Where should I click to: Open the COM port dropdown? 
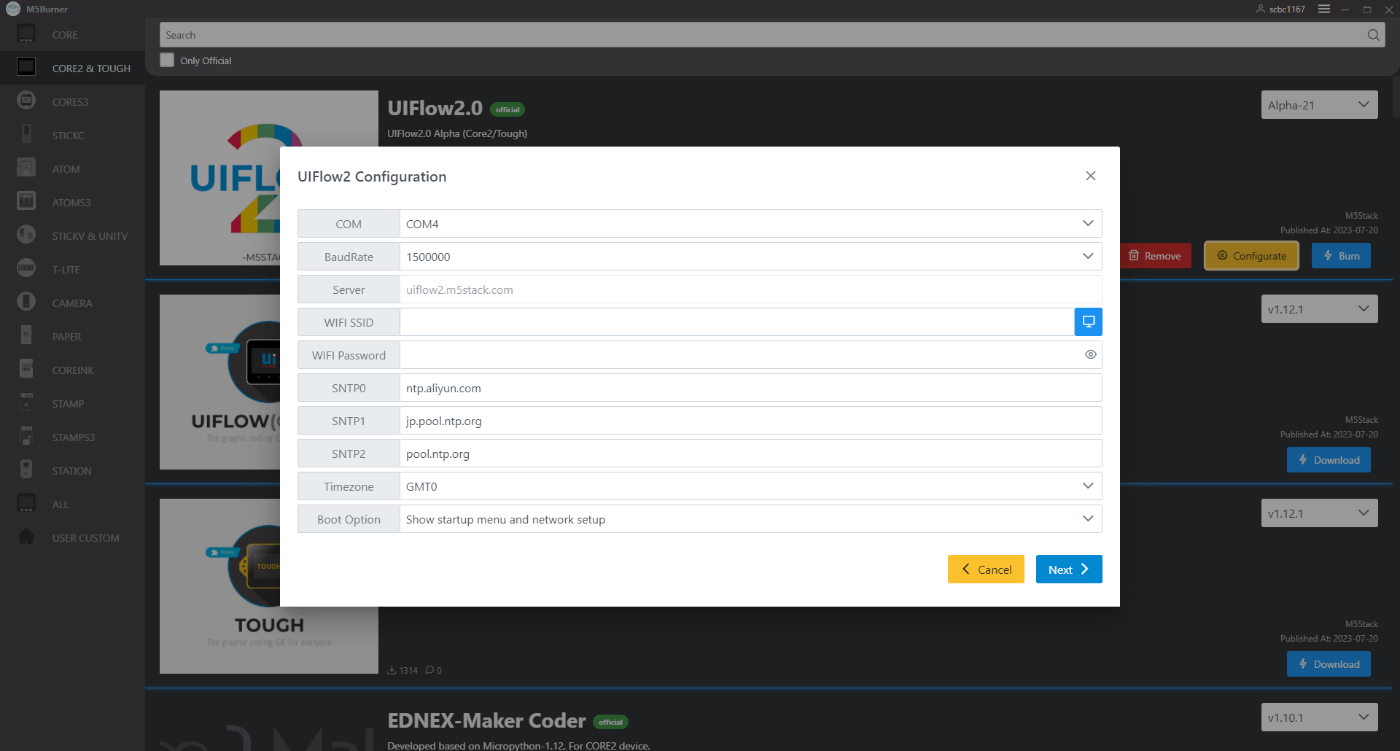[1087, 223]
